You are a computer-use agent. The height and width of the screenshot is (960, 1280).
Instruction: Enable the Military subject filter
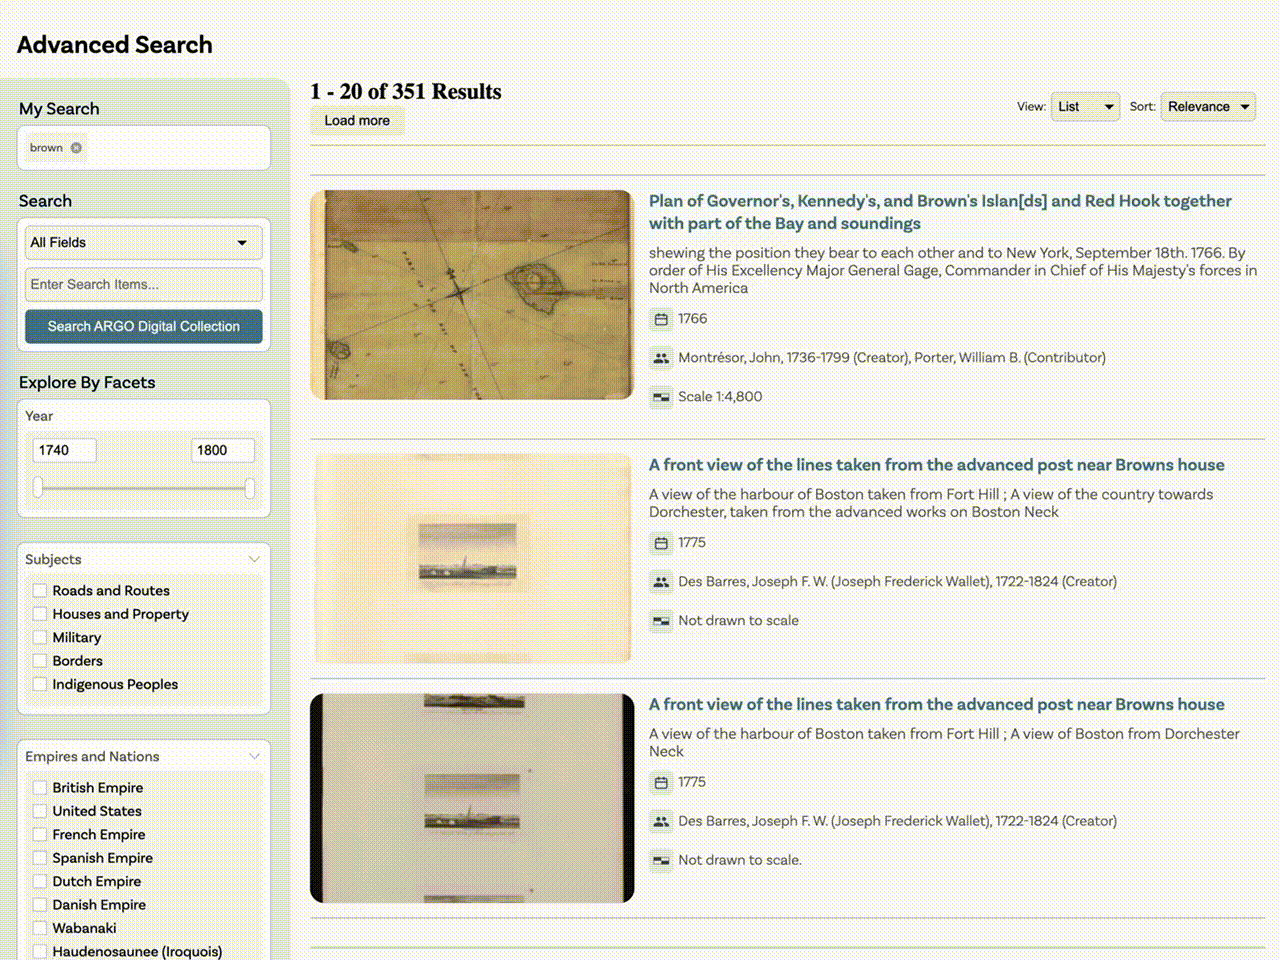click(40, 638)
